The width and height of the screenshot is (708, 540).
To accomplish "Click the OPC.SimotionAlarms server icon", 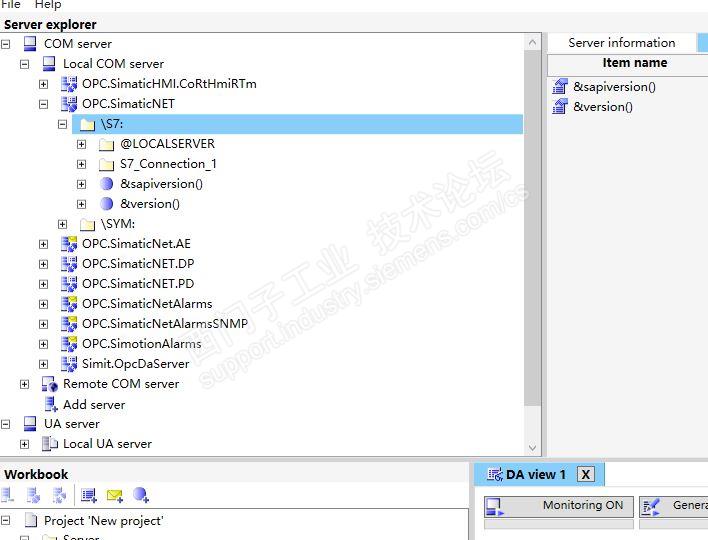I will [x=69, y=344].
